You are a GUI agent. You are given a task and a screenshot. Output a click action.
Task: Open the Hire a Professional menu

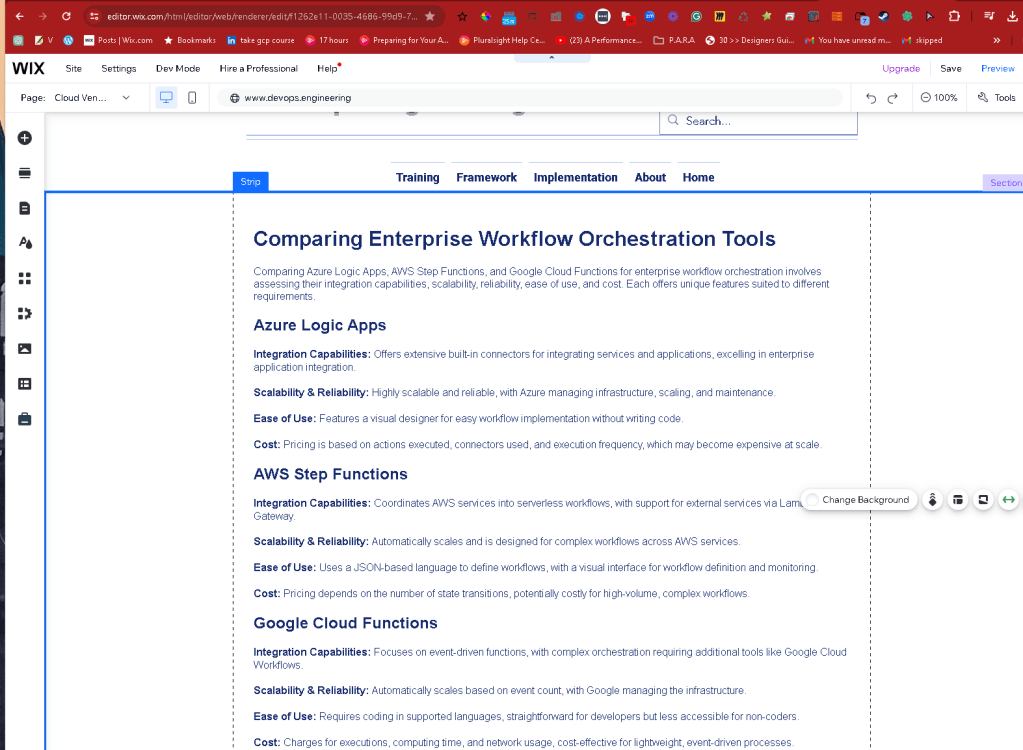258,68
